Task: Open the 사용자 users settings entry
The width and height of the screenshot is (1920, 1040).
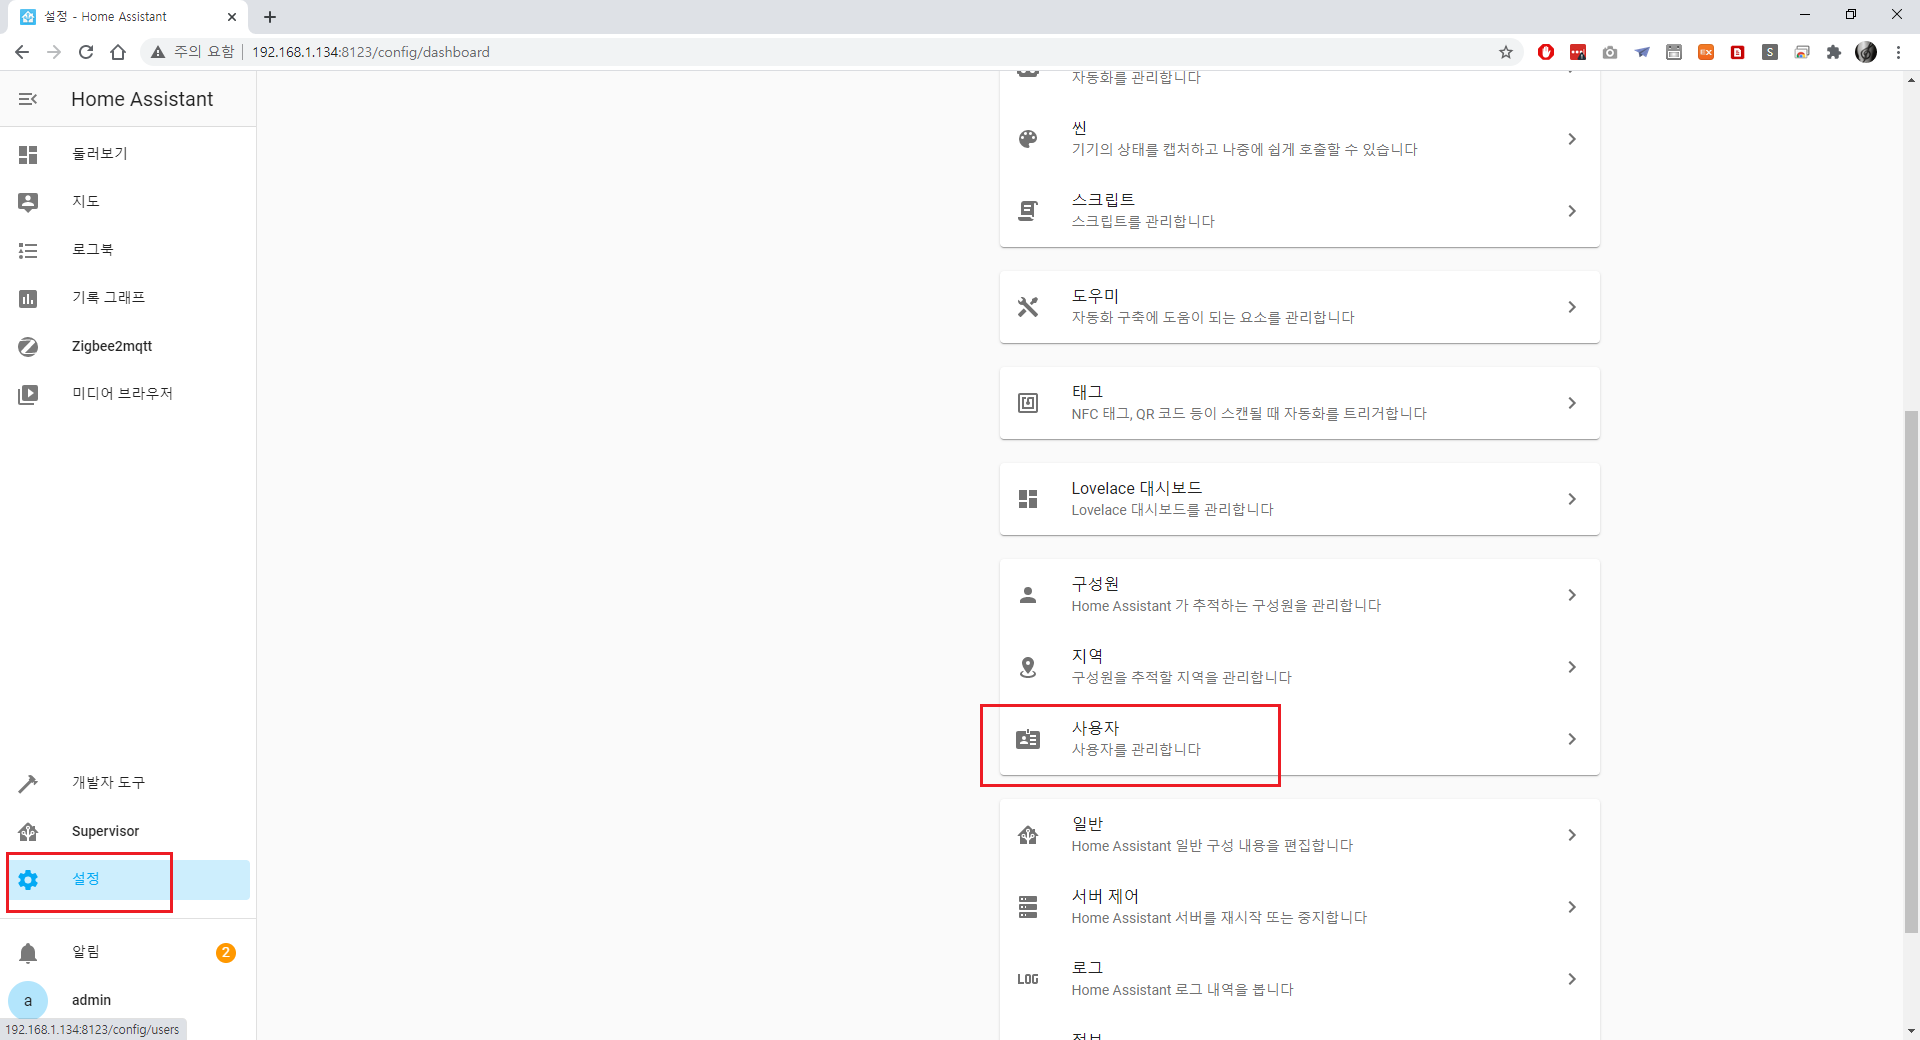Action: (1300, 739)
